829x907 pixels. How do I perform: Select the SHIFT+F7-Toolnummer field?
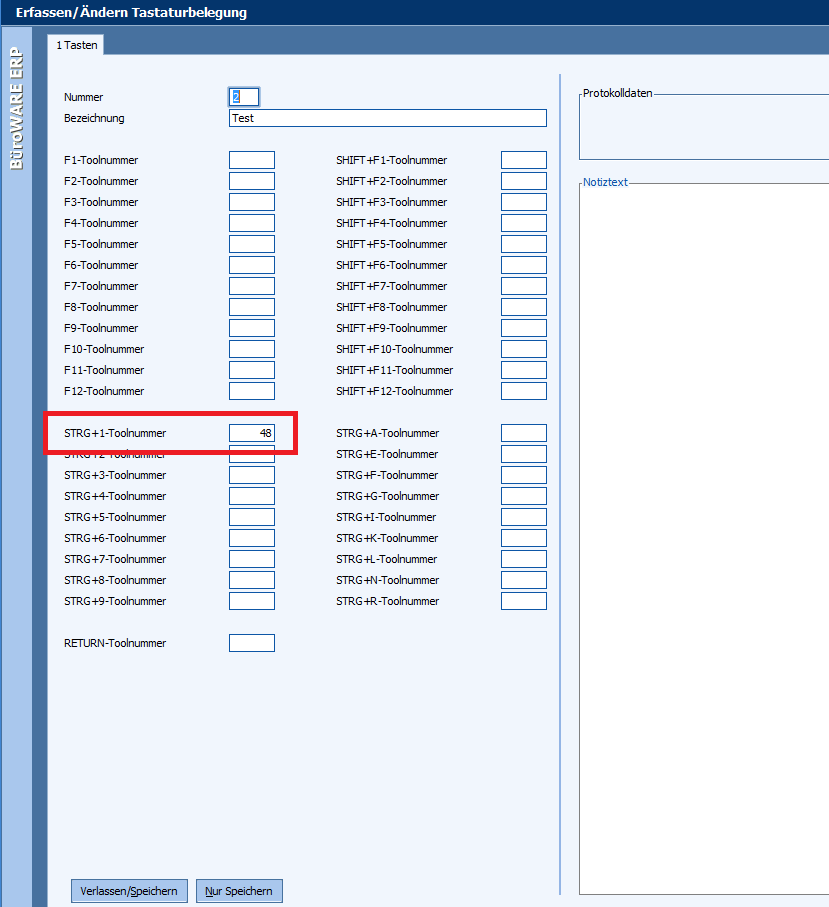pyautogui.click(x=523, y=286)
